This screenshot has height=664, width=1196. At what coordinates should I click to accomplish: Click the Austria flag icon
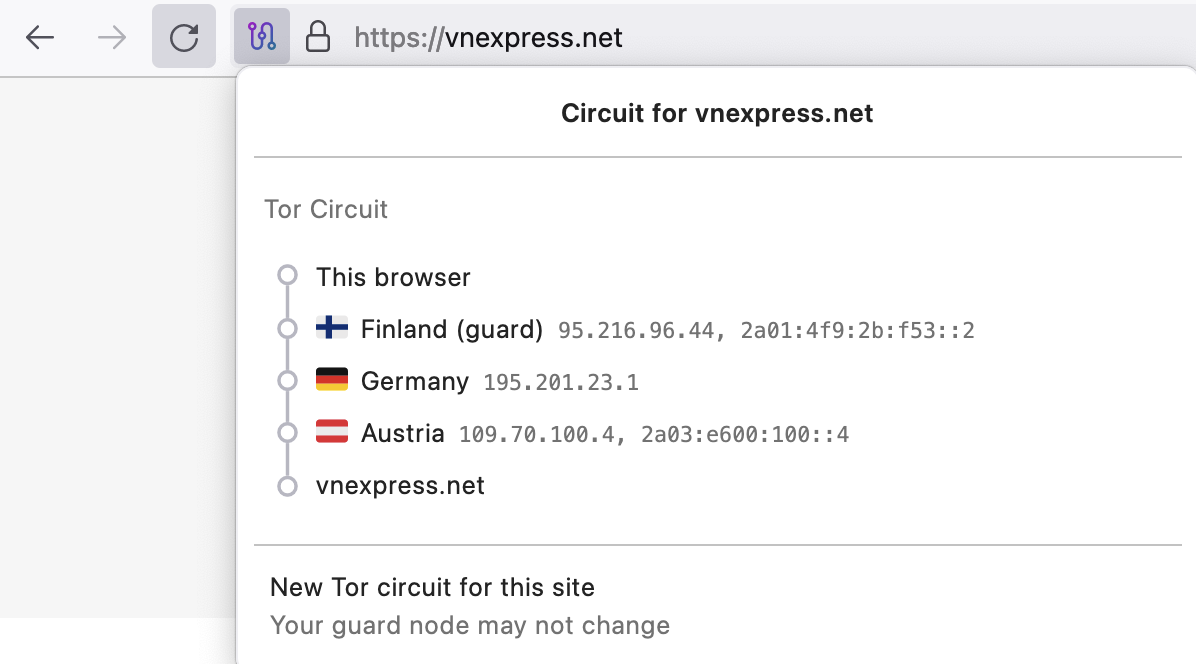tap(332, 432)
